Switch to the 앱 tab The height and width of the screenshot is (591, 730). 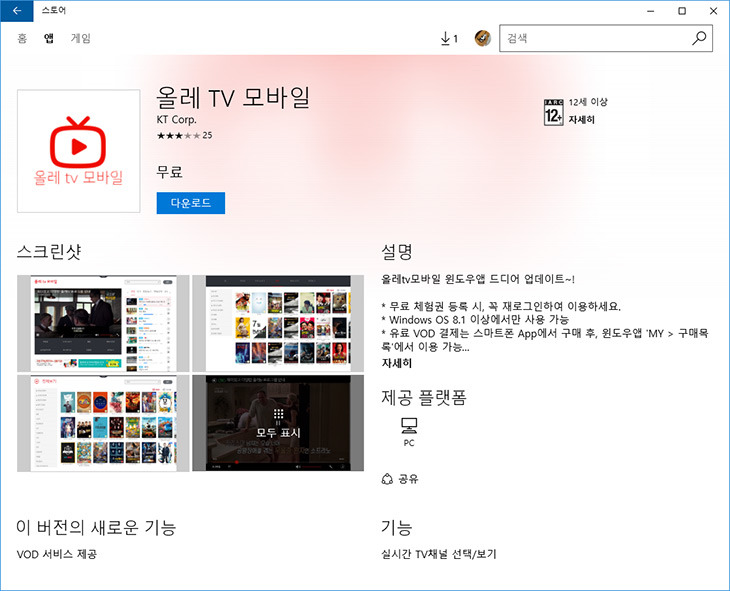pos(49,38)
